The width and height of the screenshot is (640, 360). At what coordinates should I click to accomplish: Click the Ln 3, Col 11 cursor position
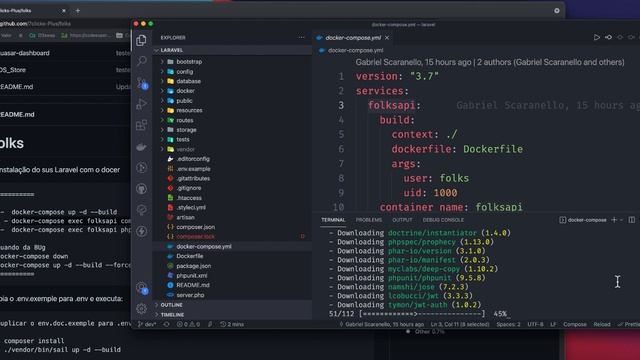460,324
